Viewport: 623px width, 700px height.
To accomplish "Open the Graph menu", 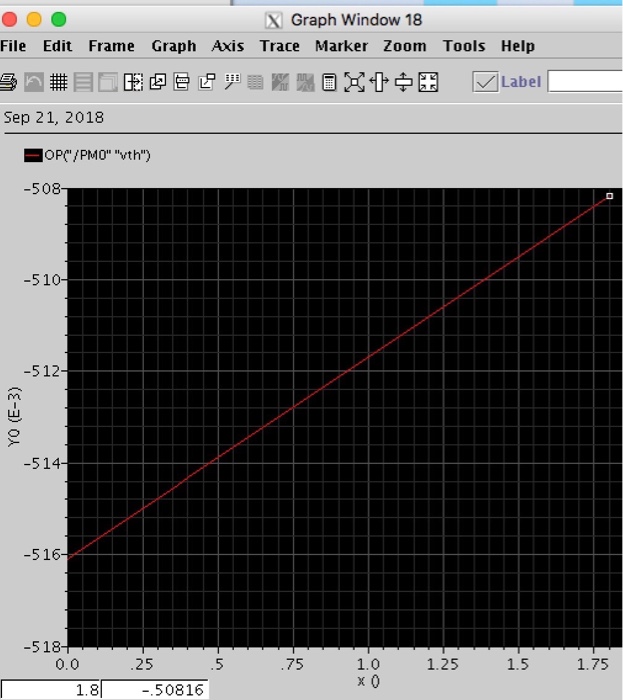I will coord(174,46).
